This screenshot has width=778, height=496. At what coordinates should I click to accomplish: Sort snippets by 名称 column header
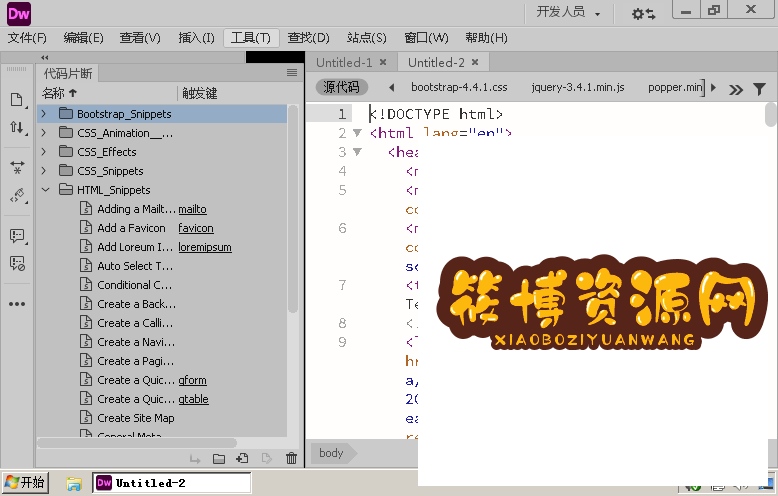tap(60, 93)
